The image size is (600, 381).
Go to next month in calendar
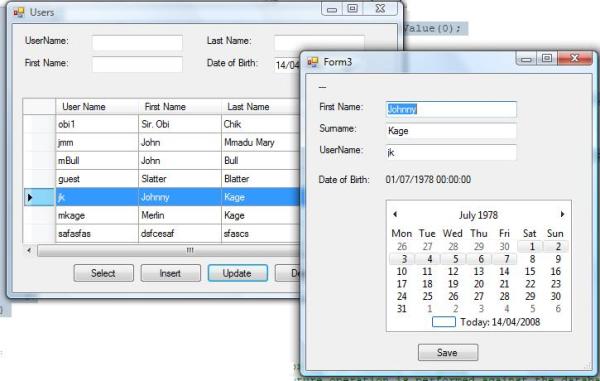pyautogui.click(x=562, y=214)
